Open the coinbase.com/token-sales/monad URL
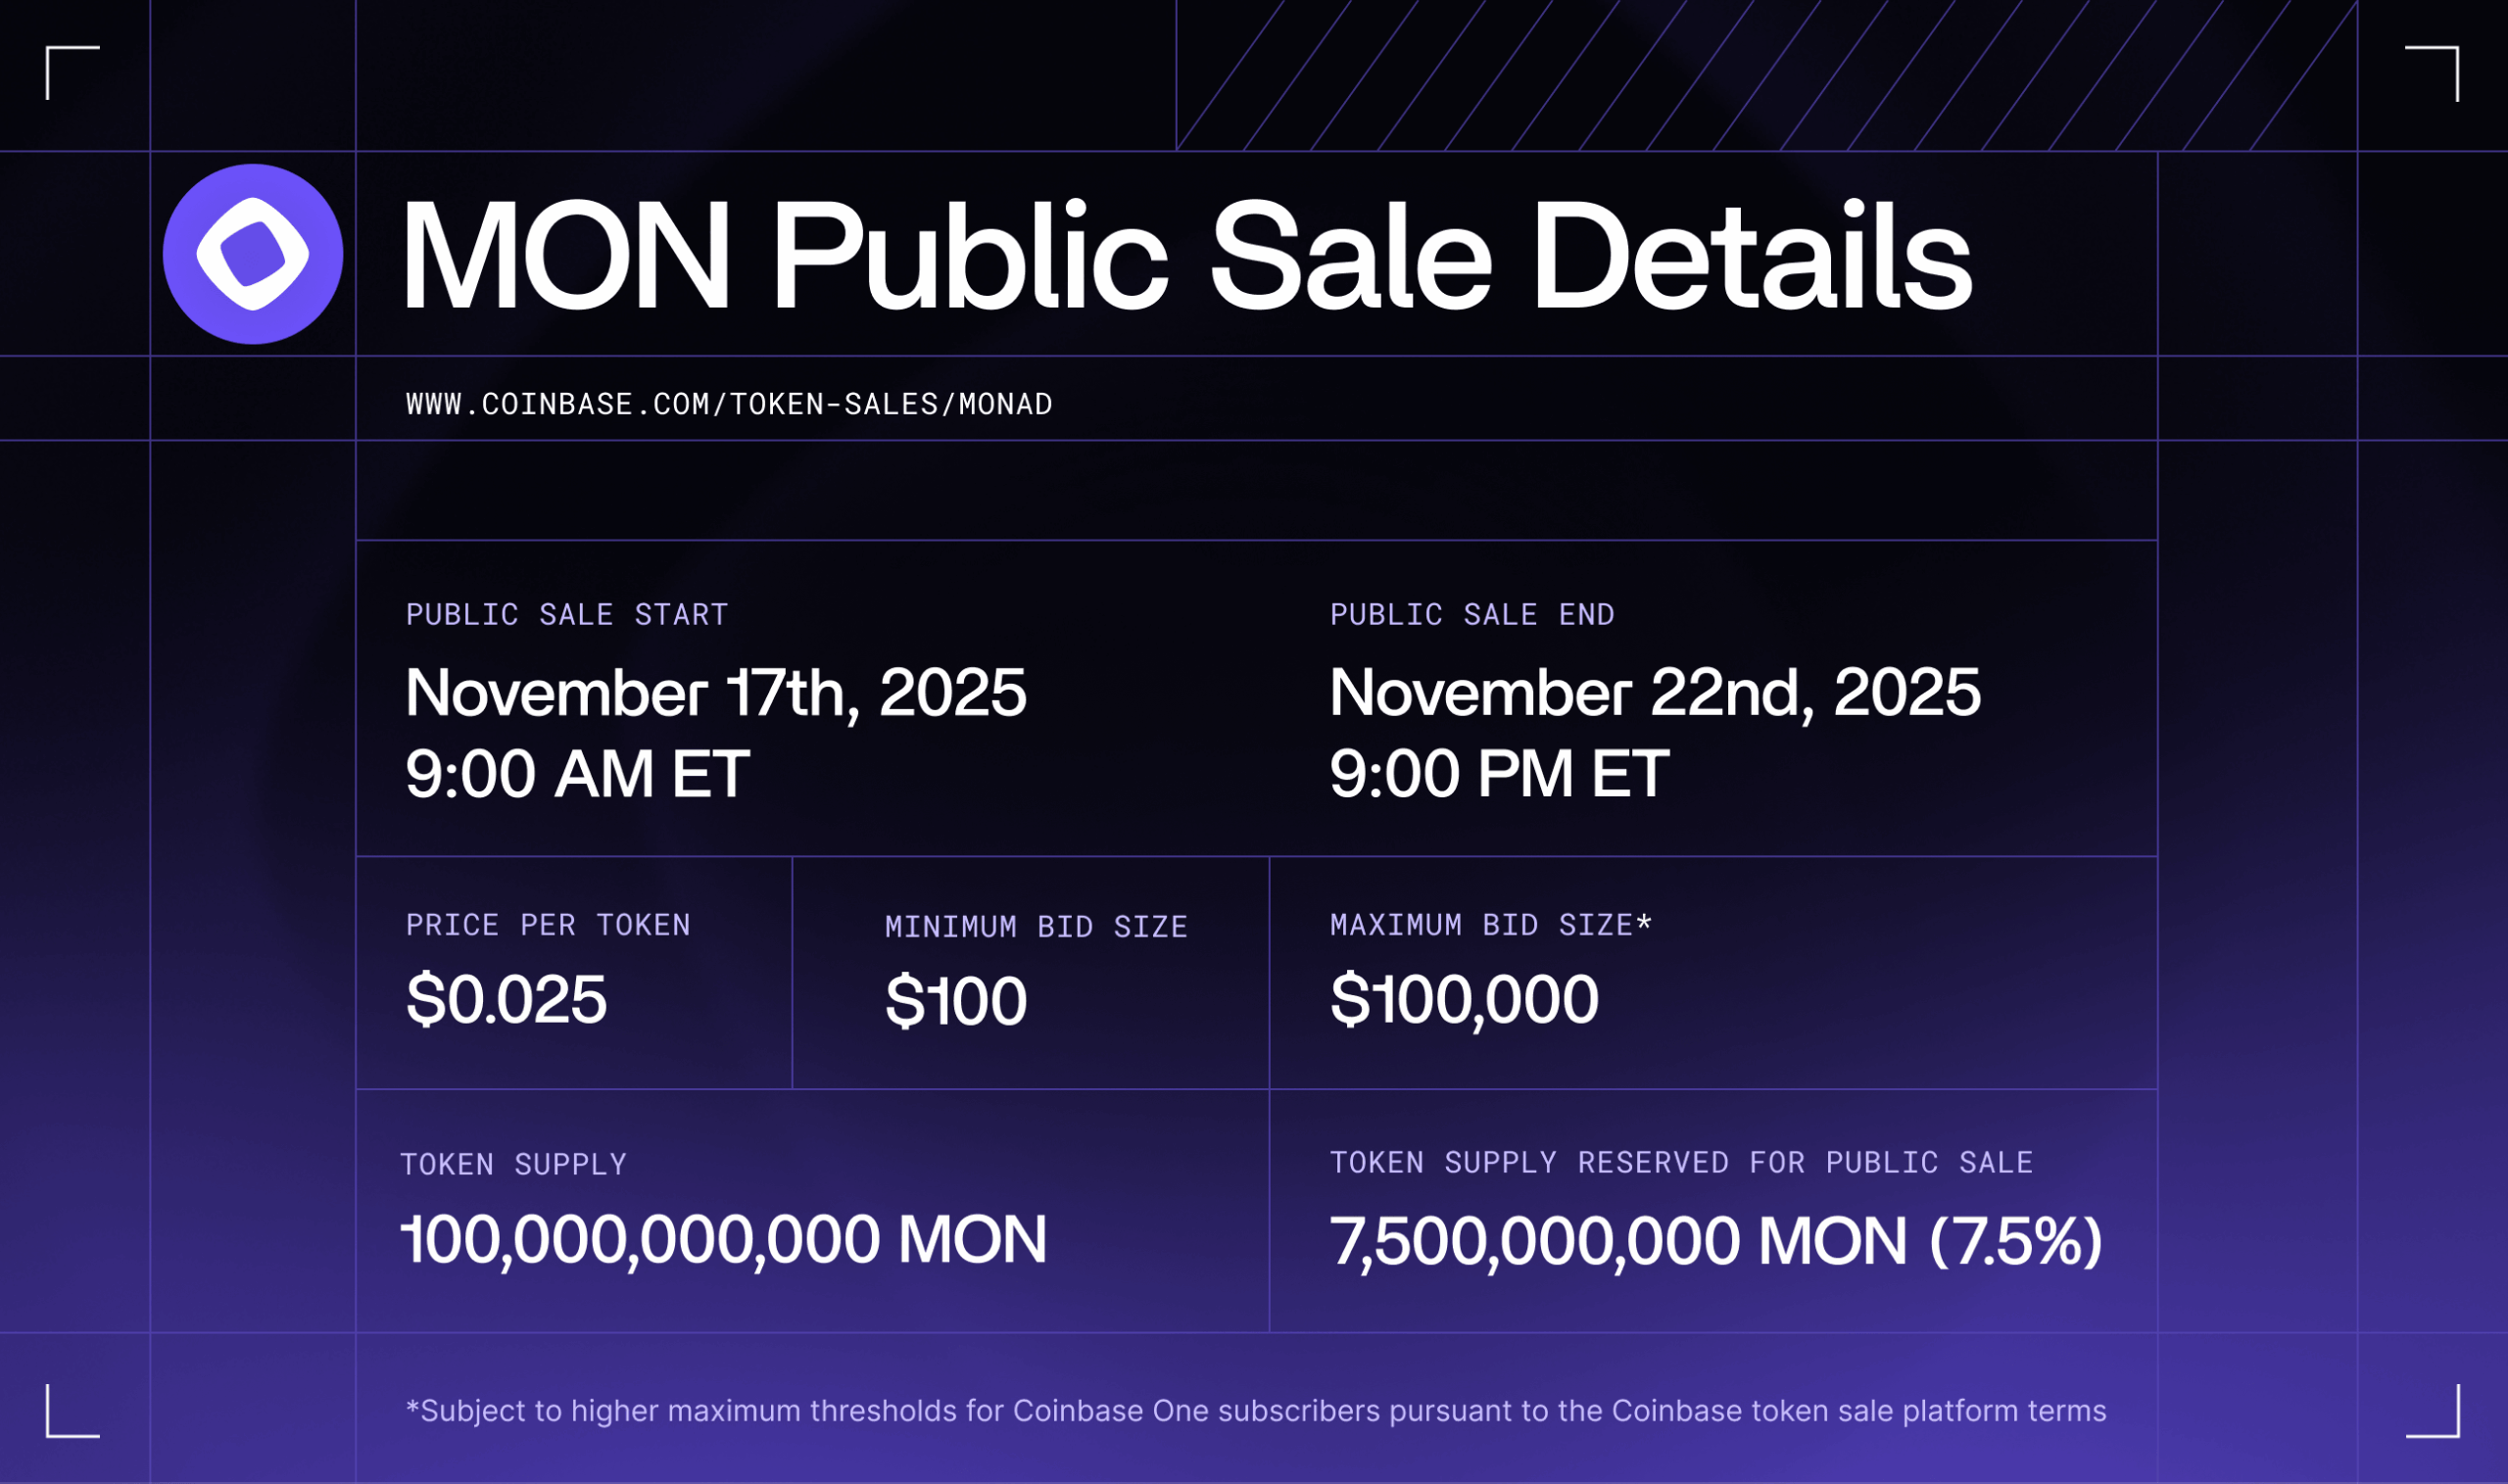The image size is (2508, 1484). point(729,404)
